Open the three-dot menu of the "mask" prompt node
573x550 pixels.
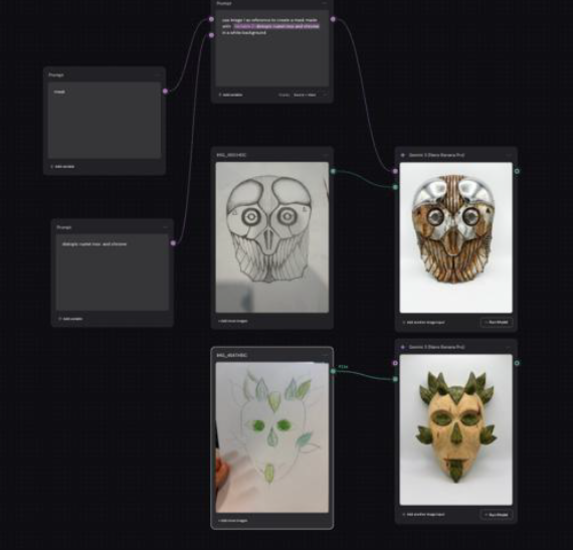coord(158,75)
